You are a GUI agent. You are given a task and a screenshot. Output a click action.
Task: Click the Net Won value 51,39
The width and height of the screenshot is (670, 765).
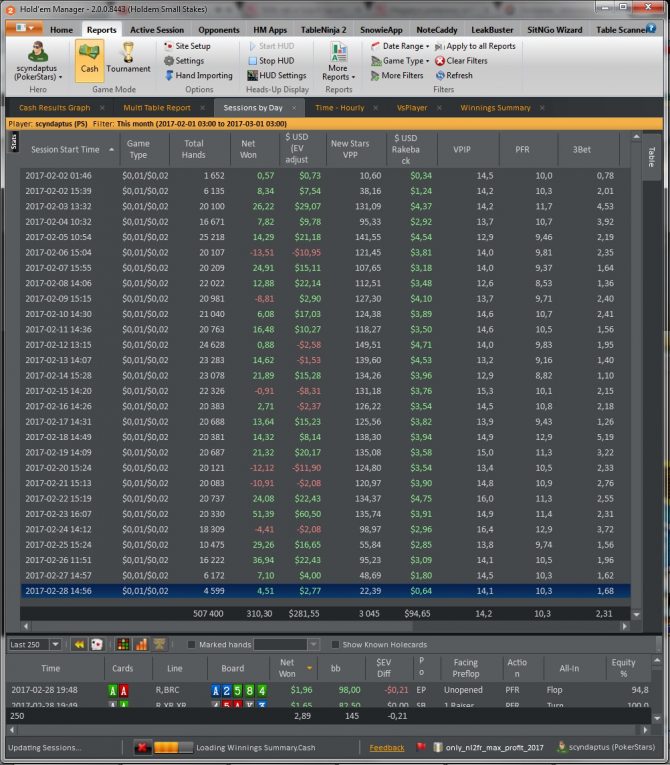(x=263, y=514)
